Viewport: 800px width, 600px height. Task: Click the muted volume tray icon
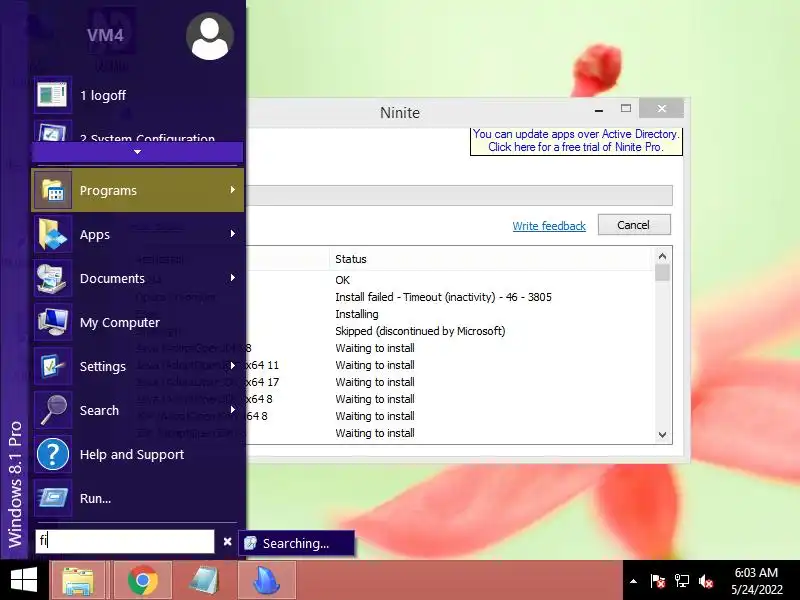(706, 581)
